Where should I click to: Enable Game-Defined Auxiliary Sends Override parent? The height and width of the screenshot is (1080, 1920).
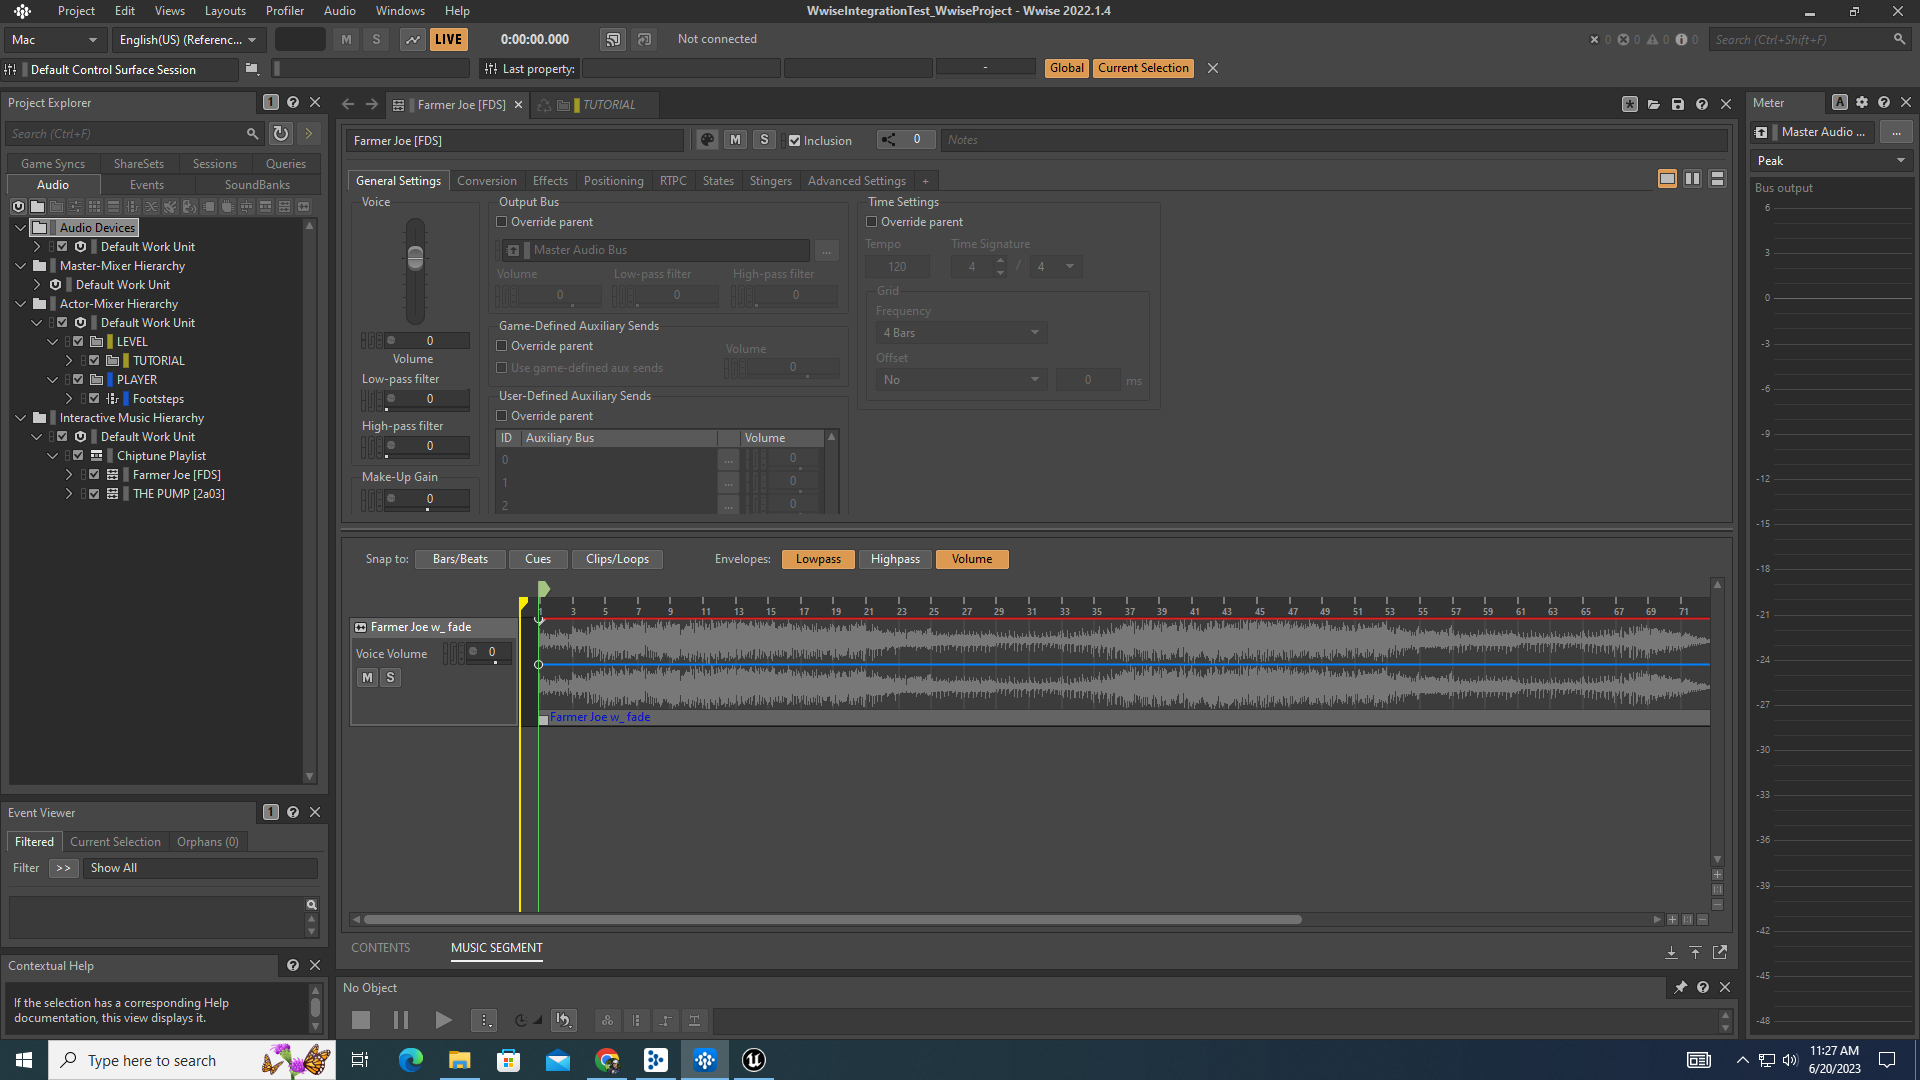[502, 346]
